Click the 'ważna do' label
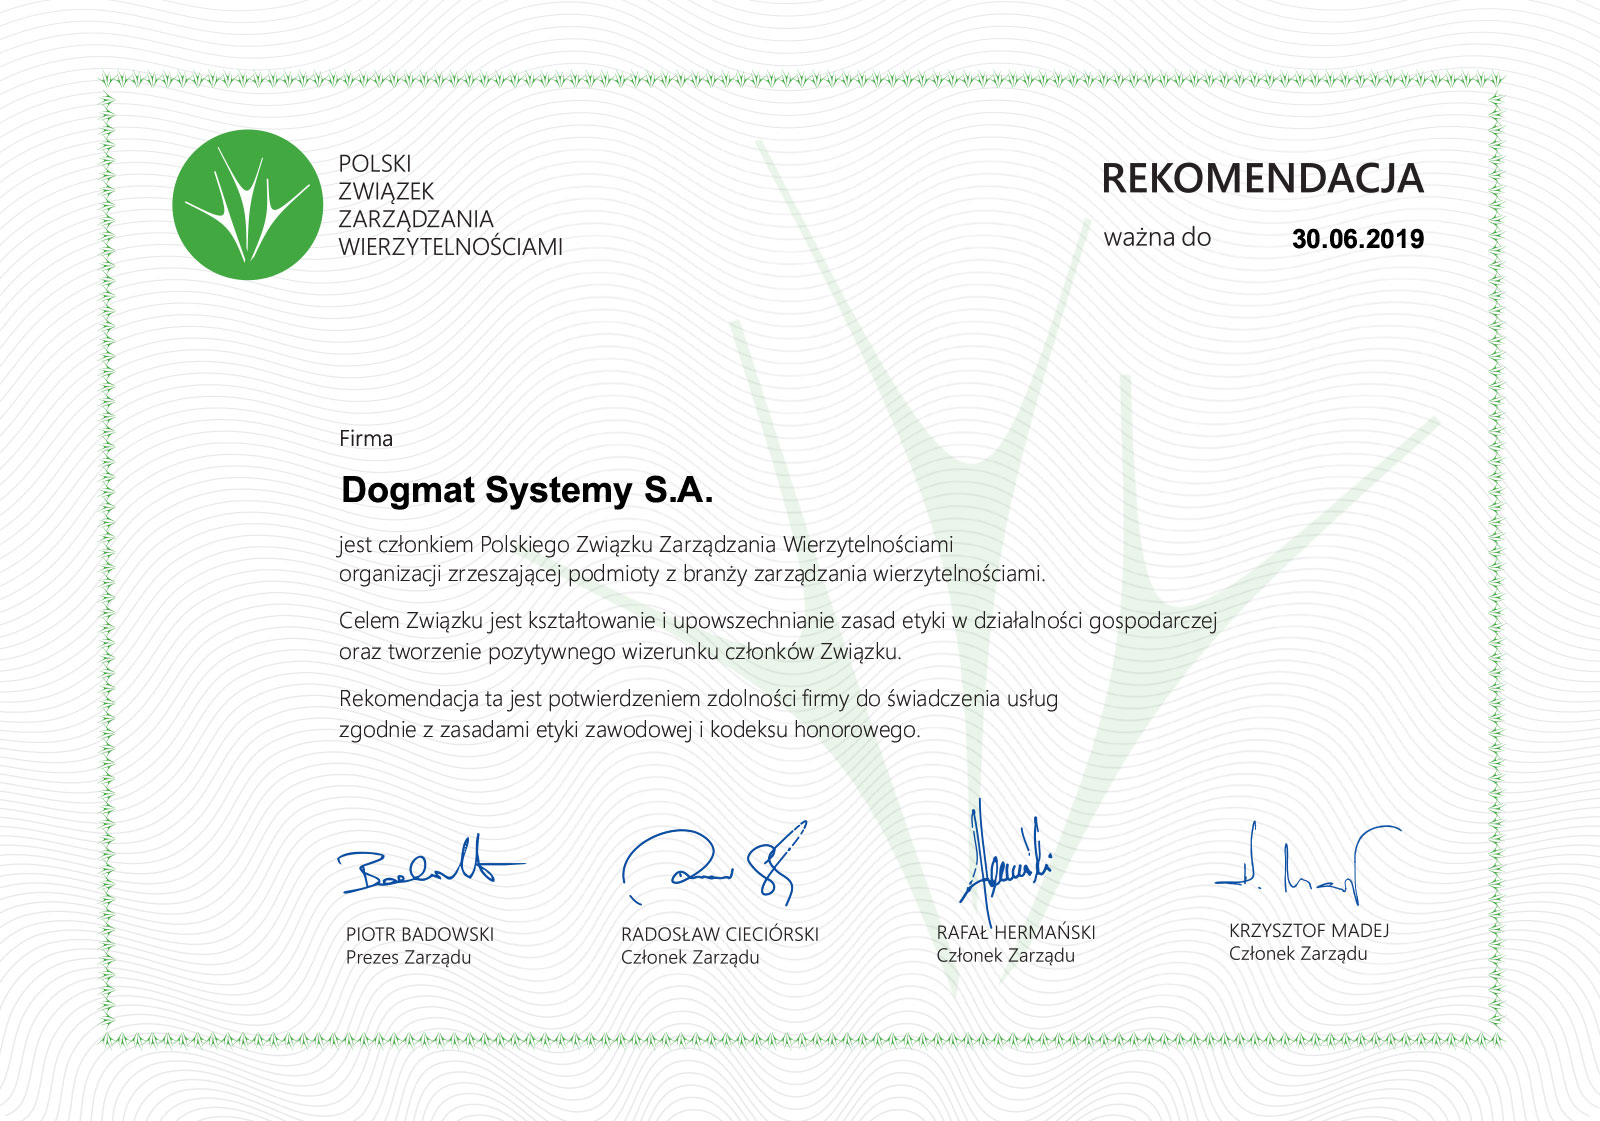The image size is (1600, 1121). (x=1157, y=238)
